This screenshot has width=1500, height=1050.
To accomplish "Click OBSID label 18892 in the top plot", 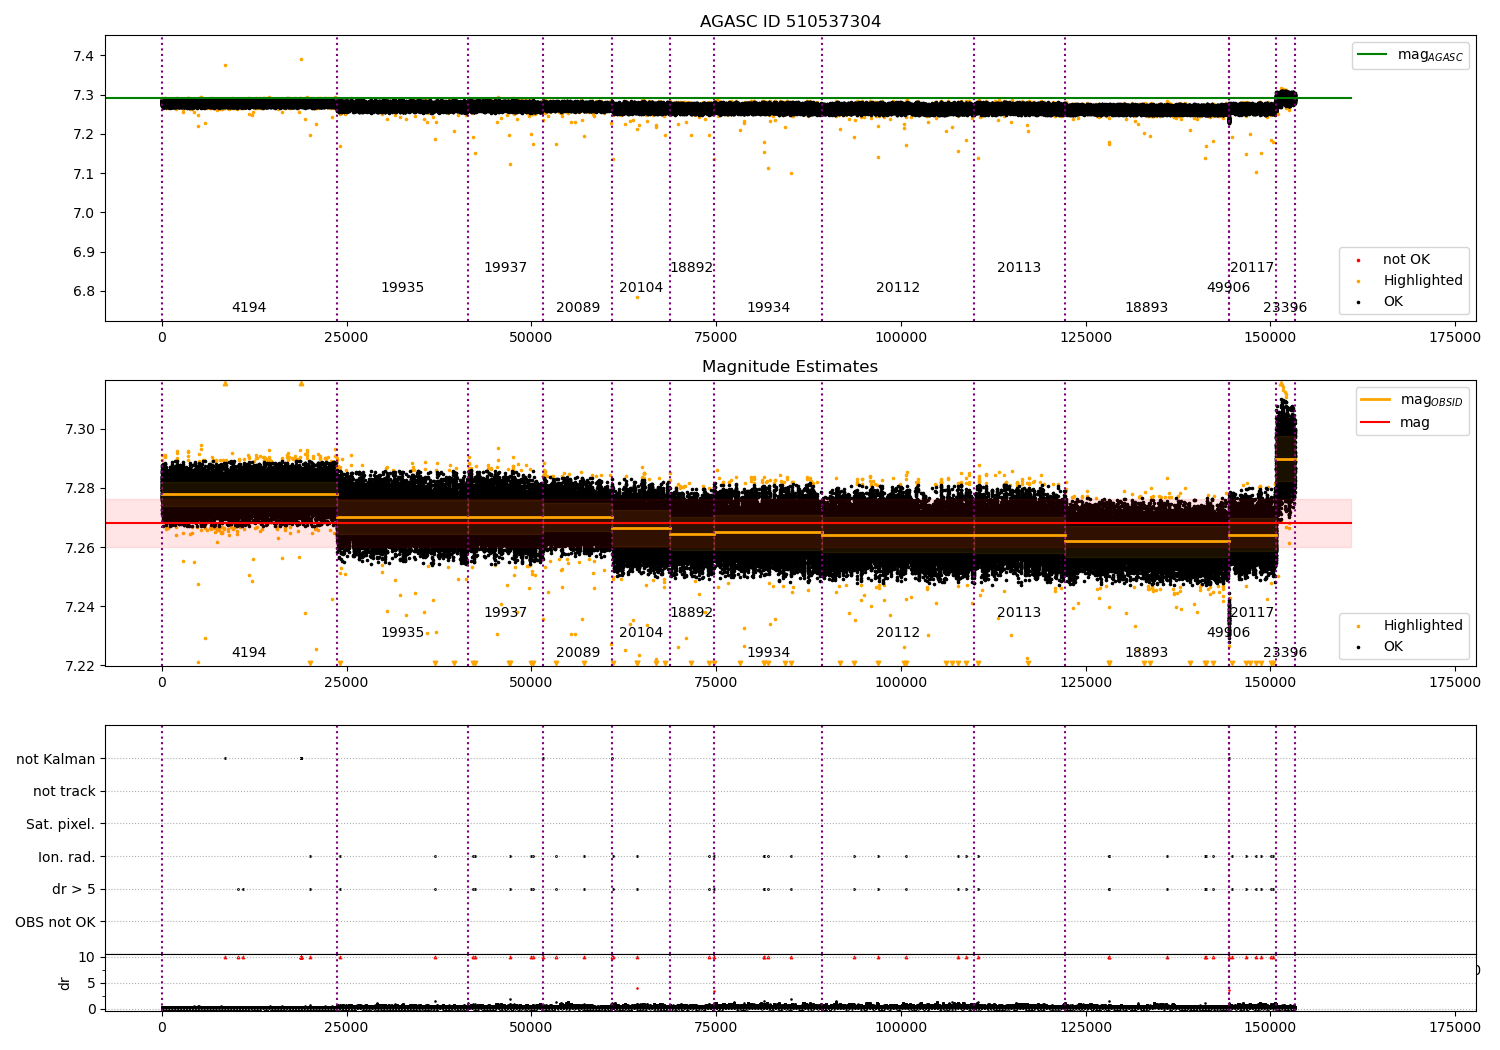I will (x=691, y=268).
